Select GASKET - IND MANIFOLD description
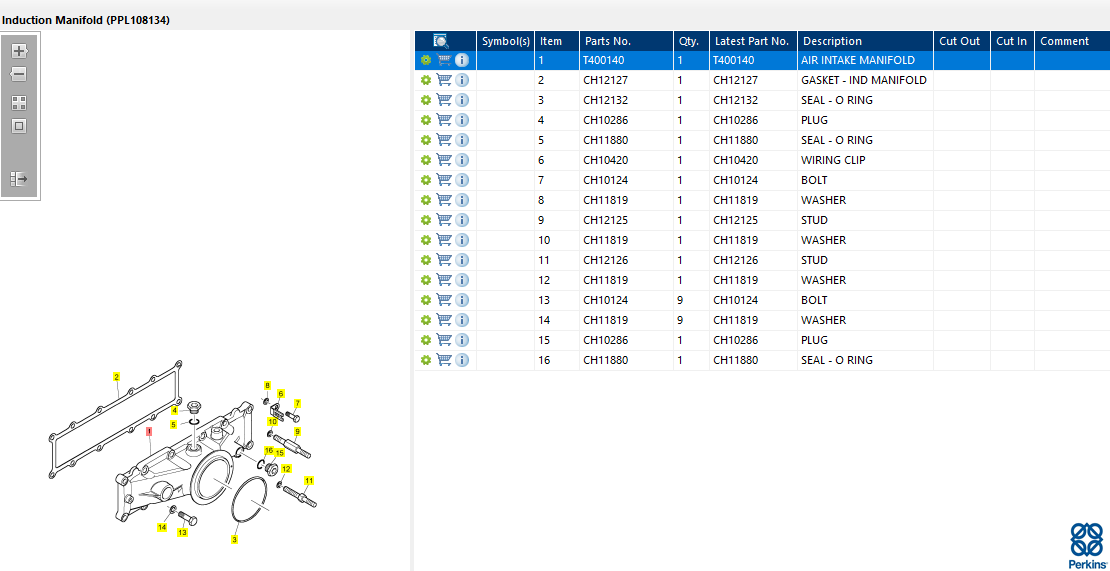This screenshot has width=1110, height=571. pyautogui.click(x=864, y=80)
